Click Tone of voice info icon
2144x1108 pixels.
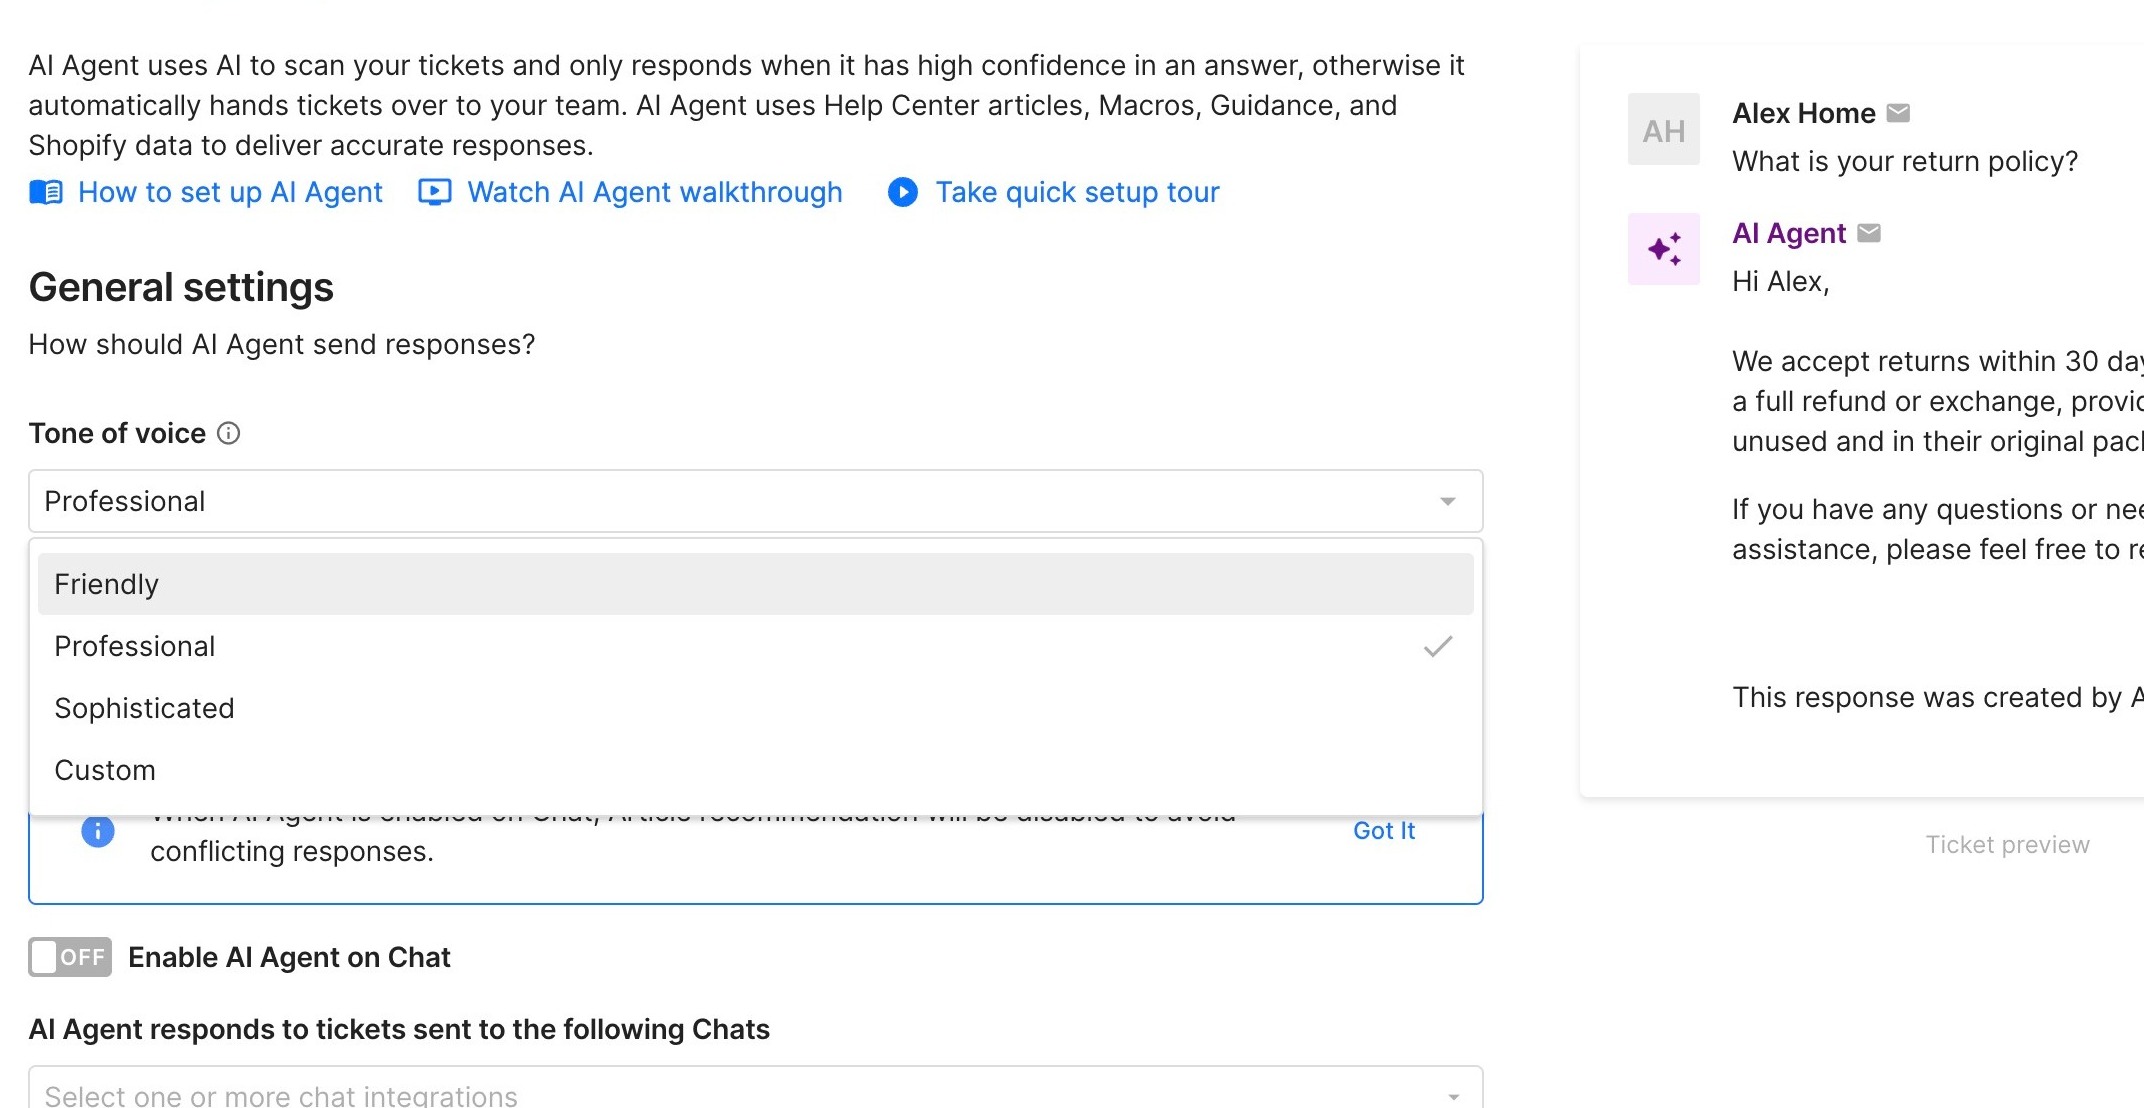point(229,433)
